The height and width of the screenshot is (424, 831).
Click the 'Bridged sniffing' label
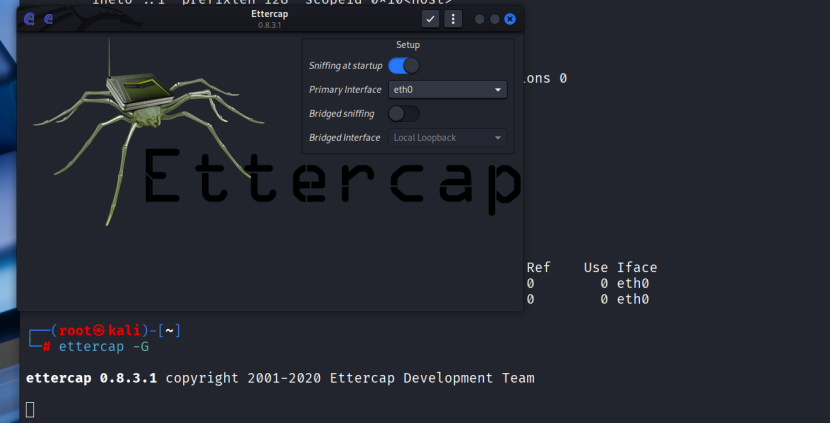tap(341, 113)
